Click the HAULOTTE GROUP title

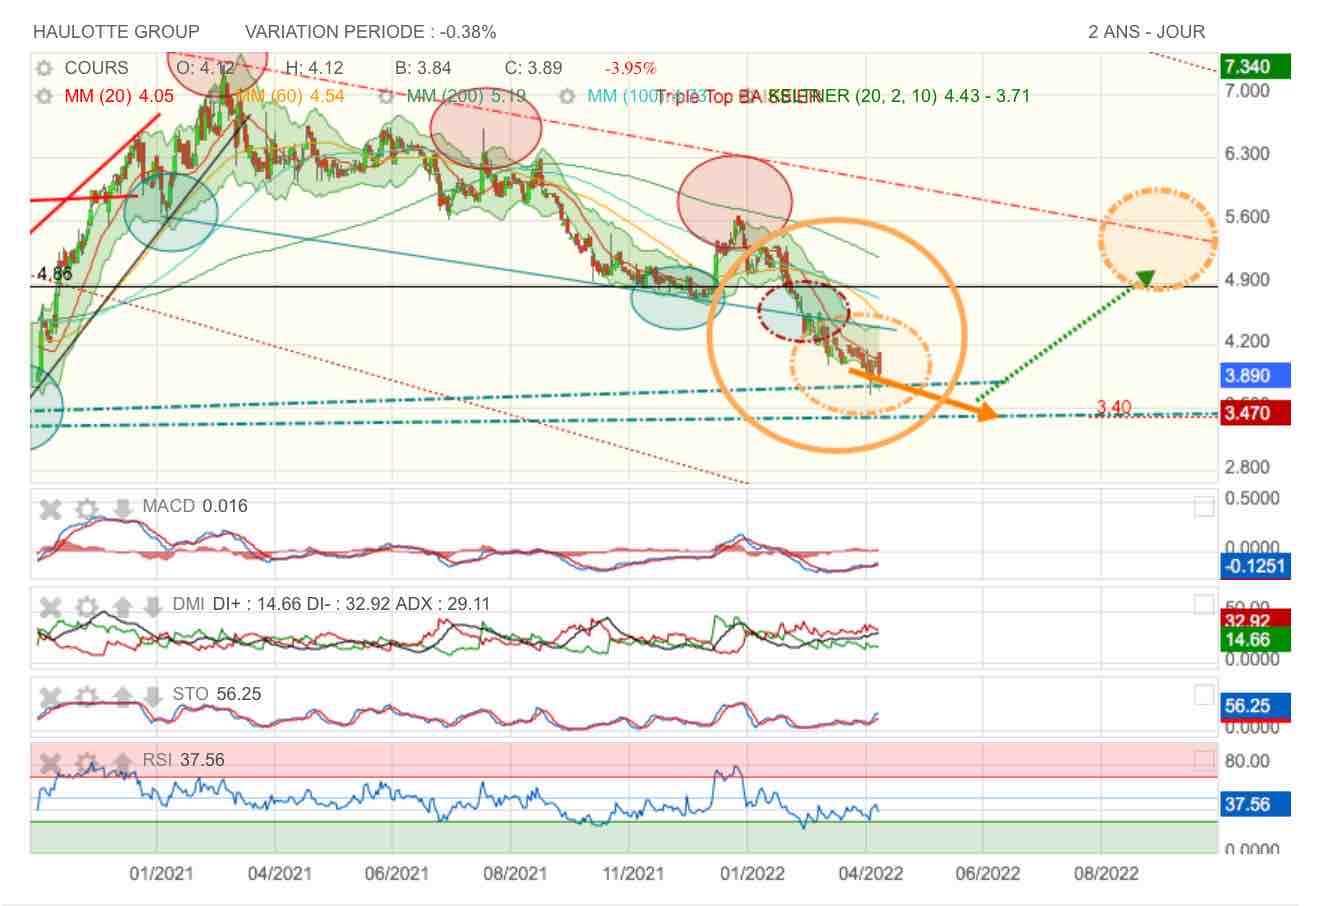click(116, 32)
